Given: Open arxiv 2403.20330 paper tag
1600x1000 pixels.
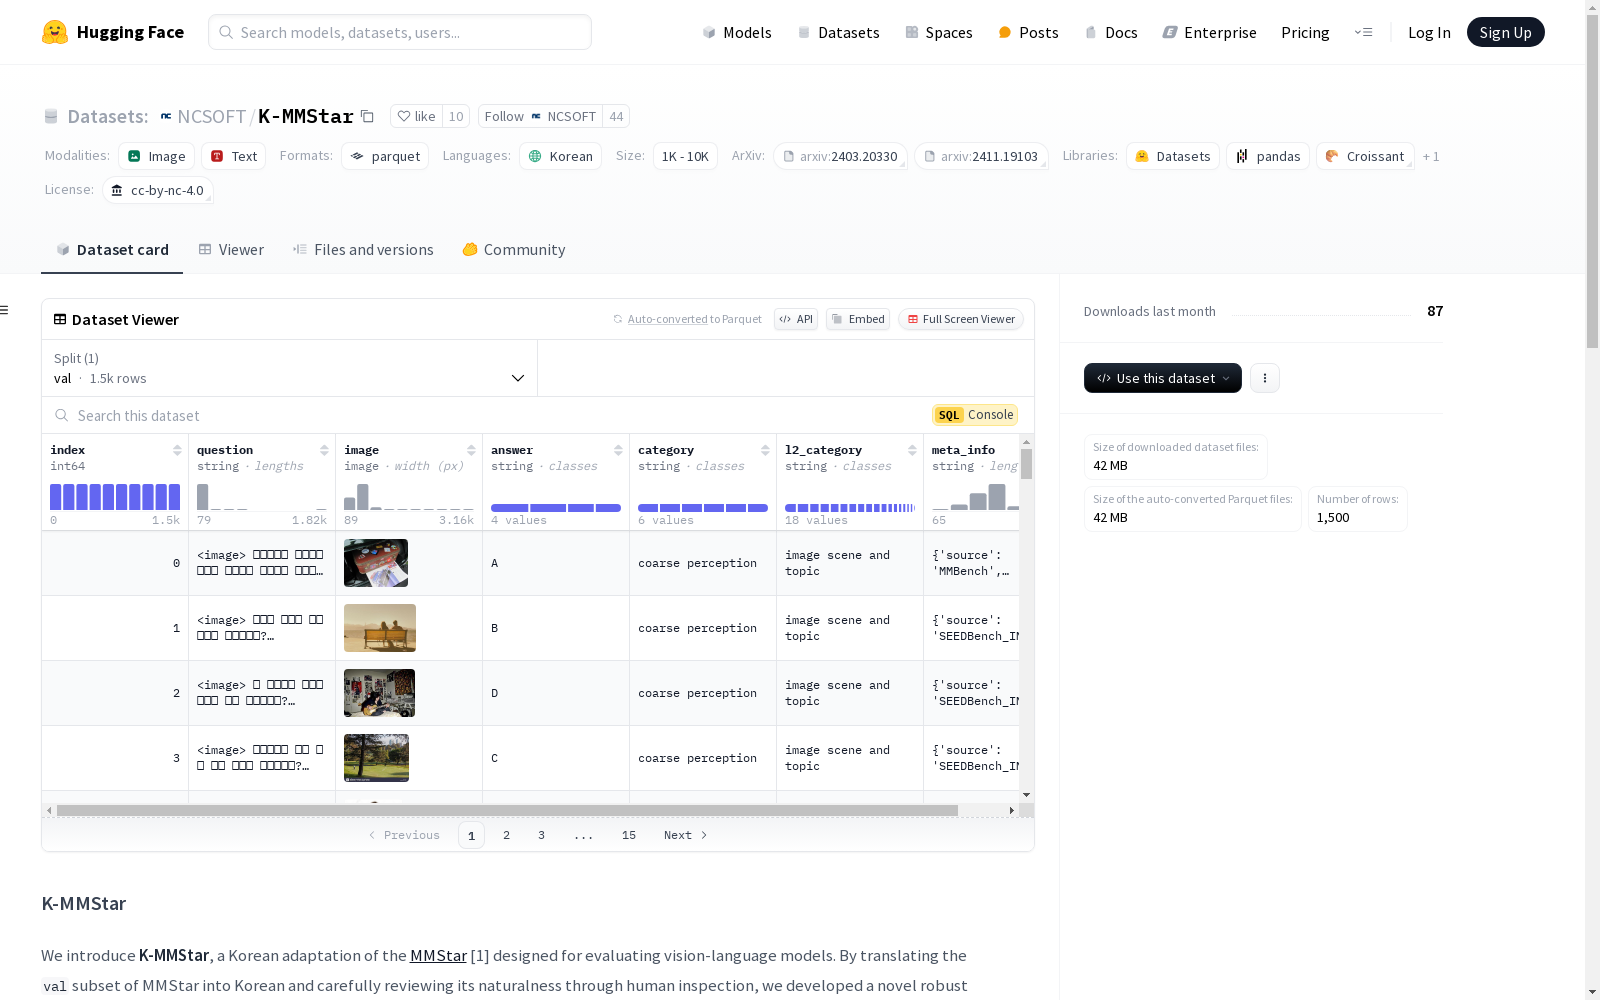Looking at the screenshot, I should click(x=840, y=156).
